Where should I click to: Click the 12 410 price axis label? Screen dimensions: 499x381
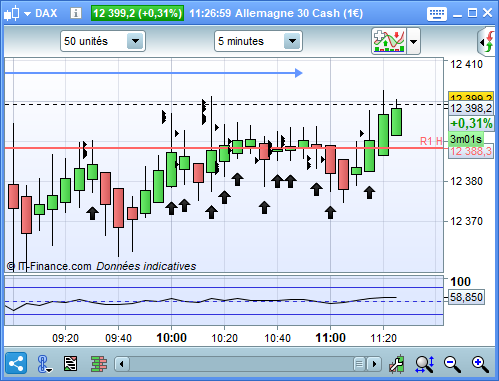(x=466, y=64)
